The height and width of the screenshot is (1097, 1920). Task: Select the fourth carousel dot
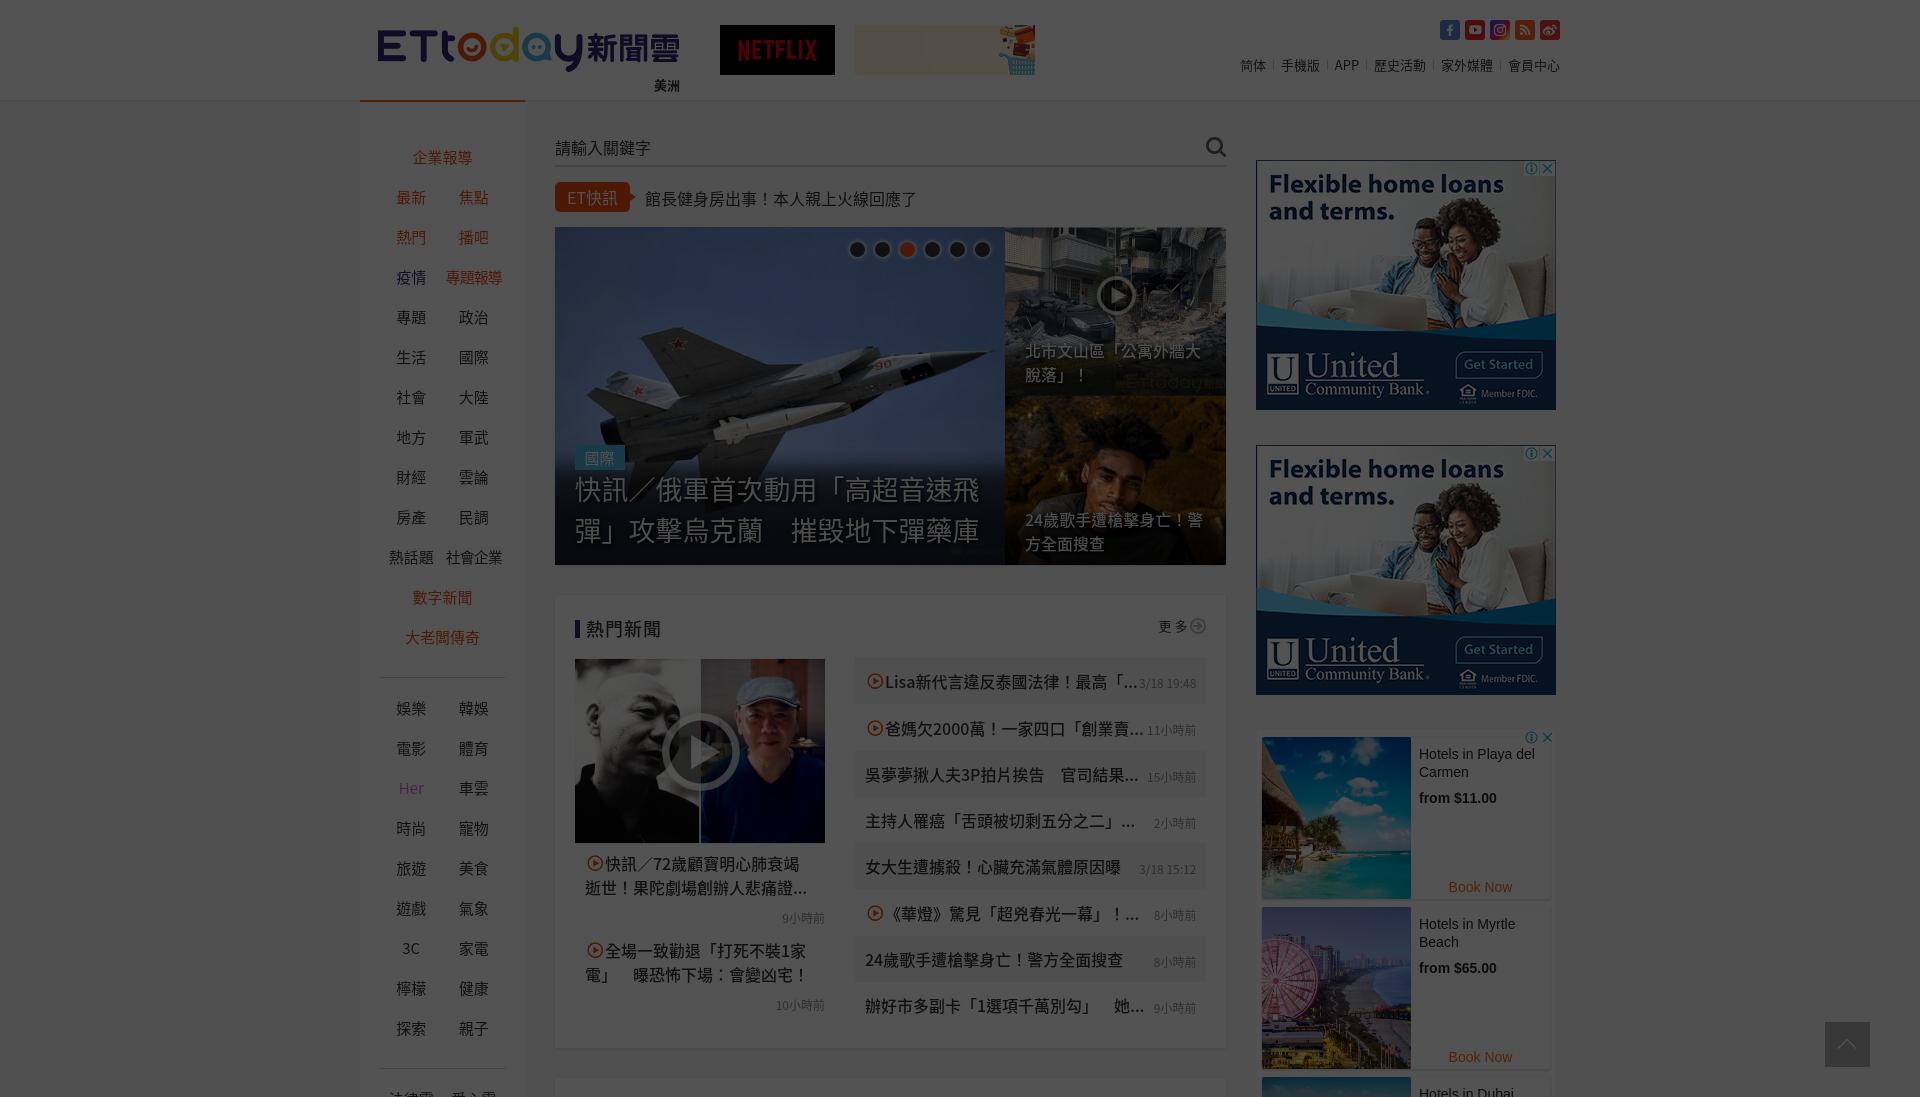pos(932,250)
